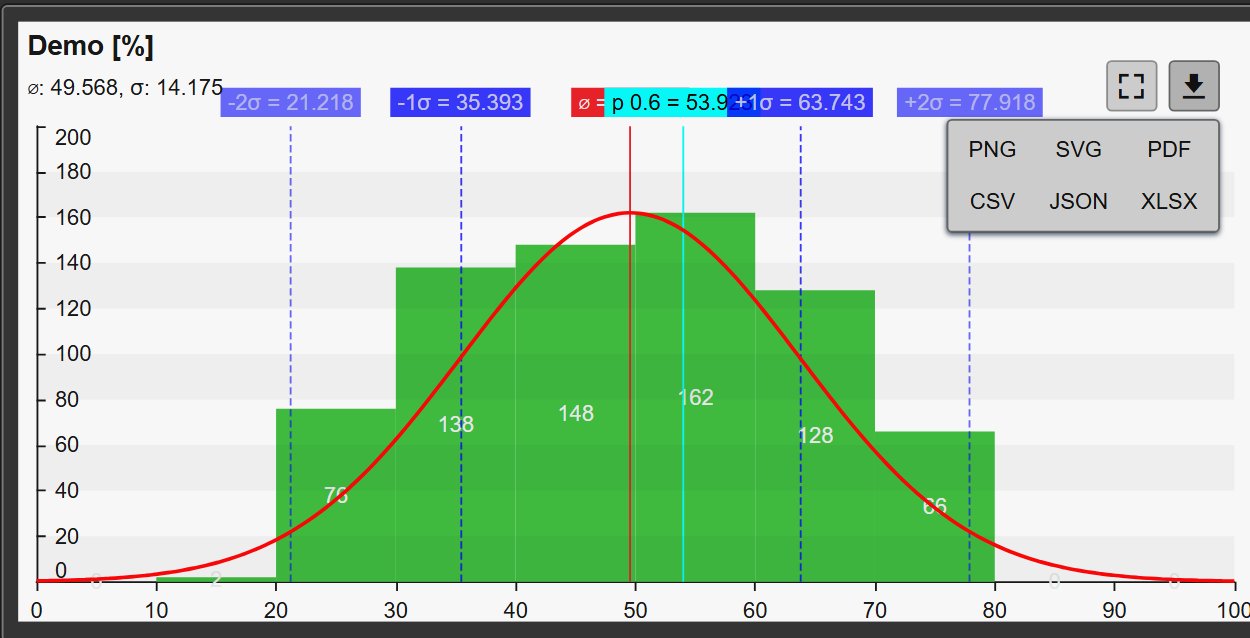This screenshot has height=638, width=1250.
Task: Export data as XLSX
Action: click(x=1169, y=201)
